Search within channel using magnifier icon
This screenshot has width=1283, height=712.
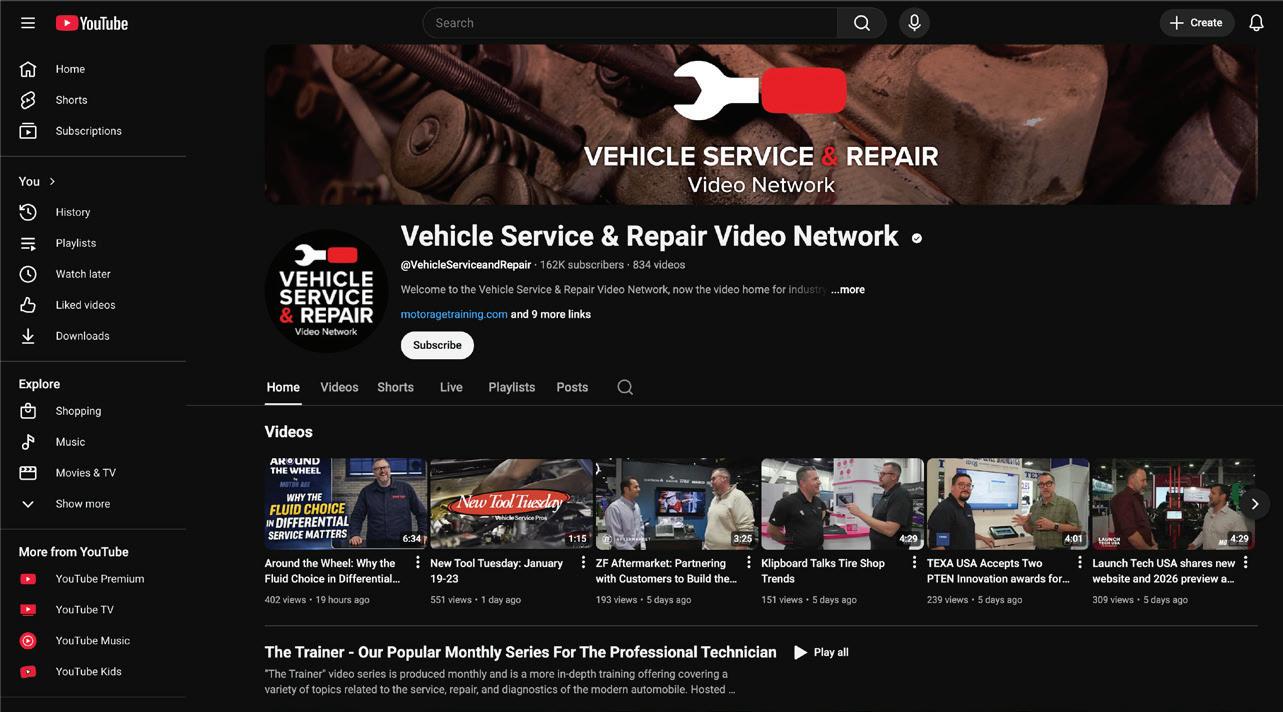[x=625, y=387]
